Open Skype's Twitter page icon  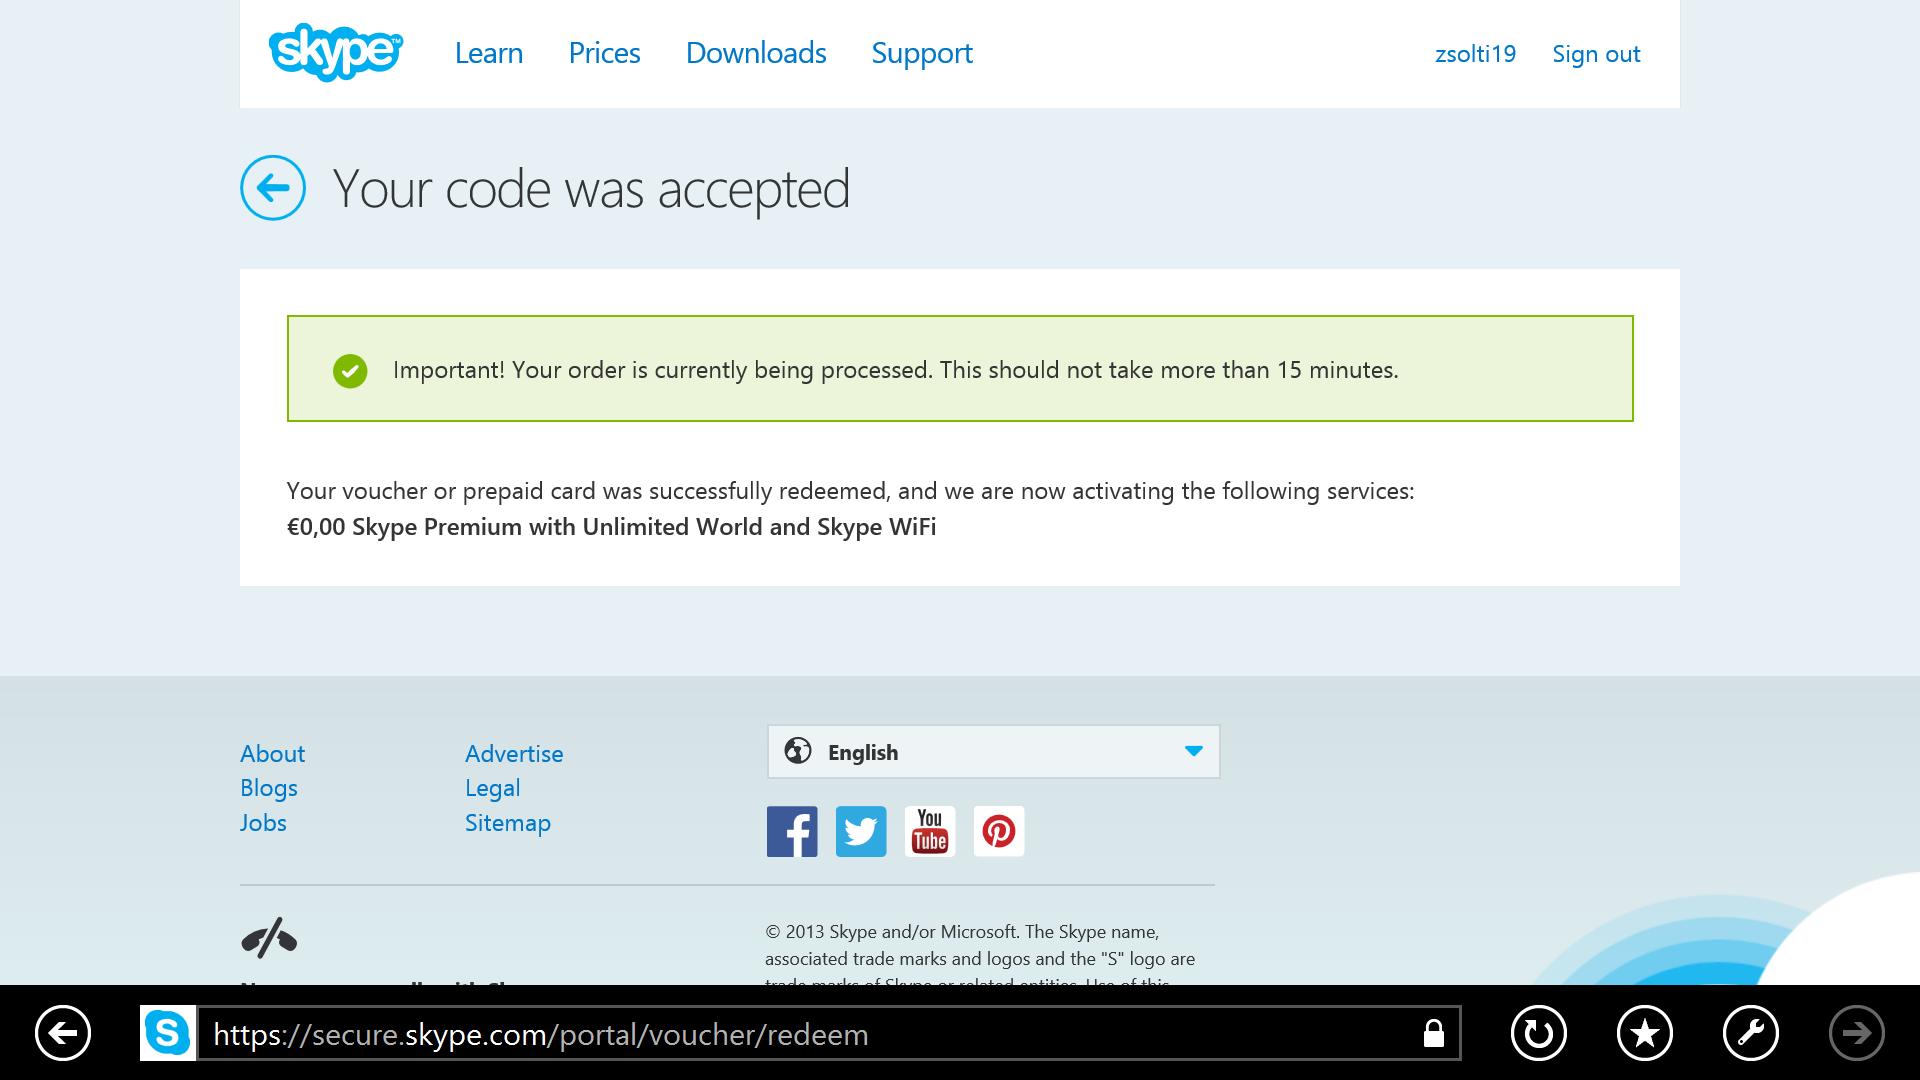861,831
